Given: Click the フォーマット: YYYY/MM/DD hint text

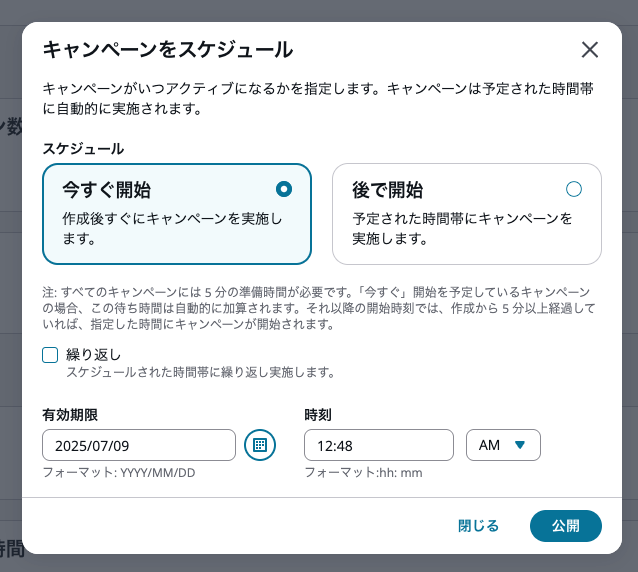Looking at the screenshot, I should (119, 473).
